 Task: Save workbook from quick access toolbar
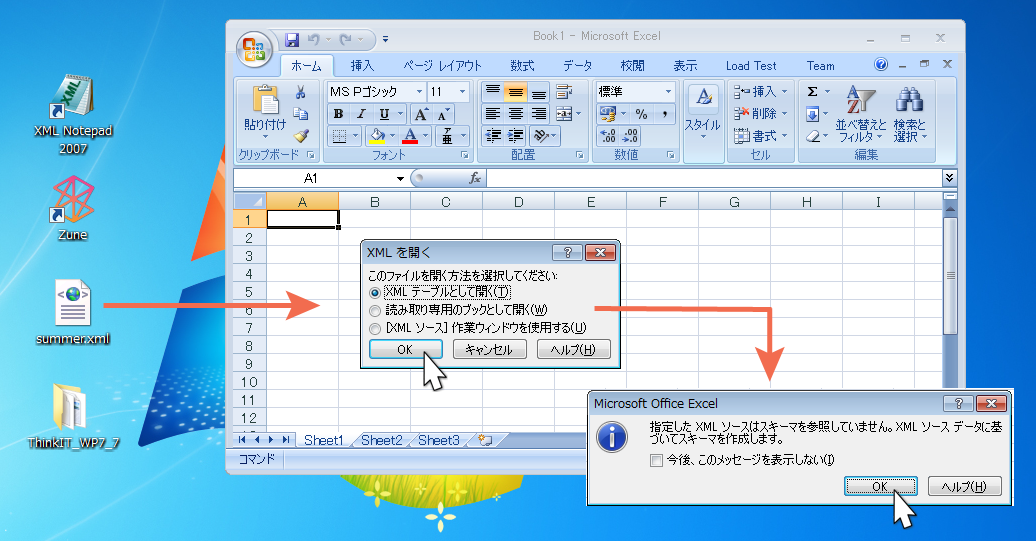292,40
